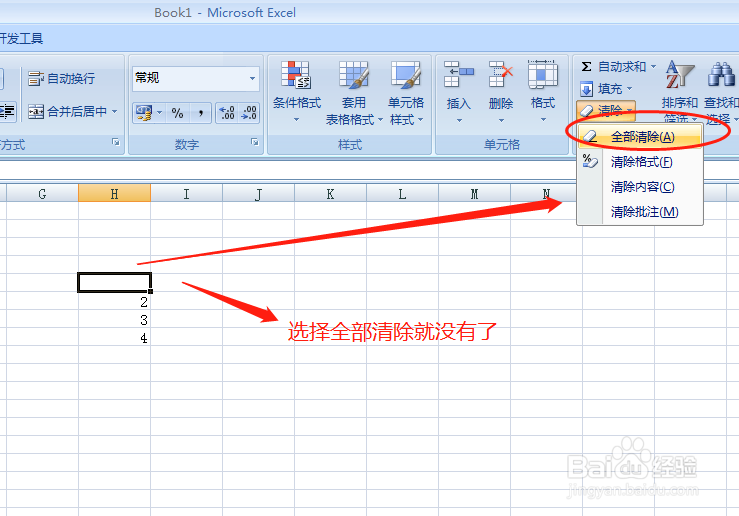Image resolution: width=739 pixels, height=516 pixels.
Task: Choose Clear Contents (清除内容) menu item
Action: (x=641, y=187)
